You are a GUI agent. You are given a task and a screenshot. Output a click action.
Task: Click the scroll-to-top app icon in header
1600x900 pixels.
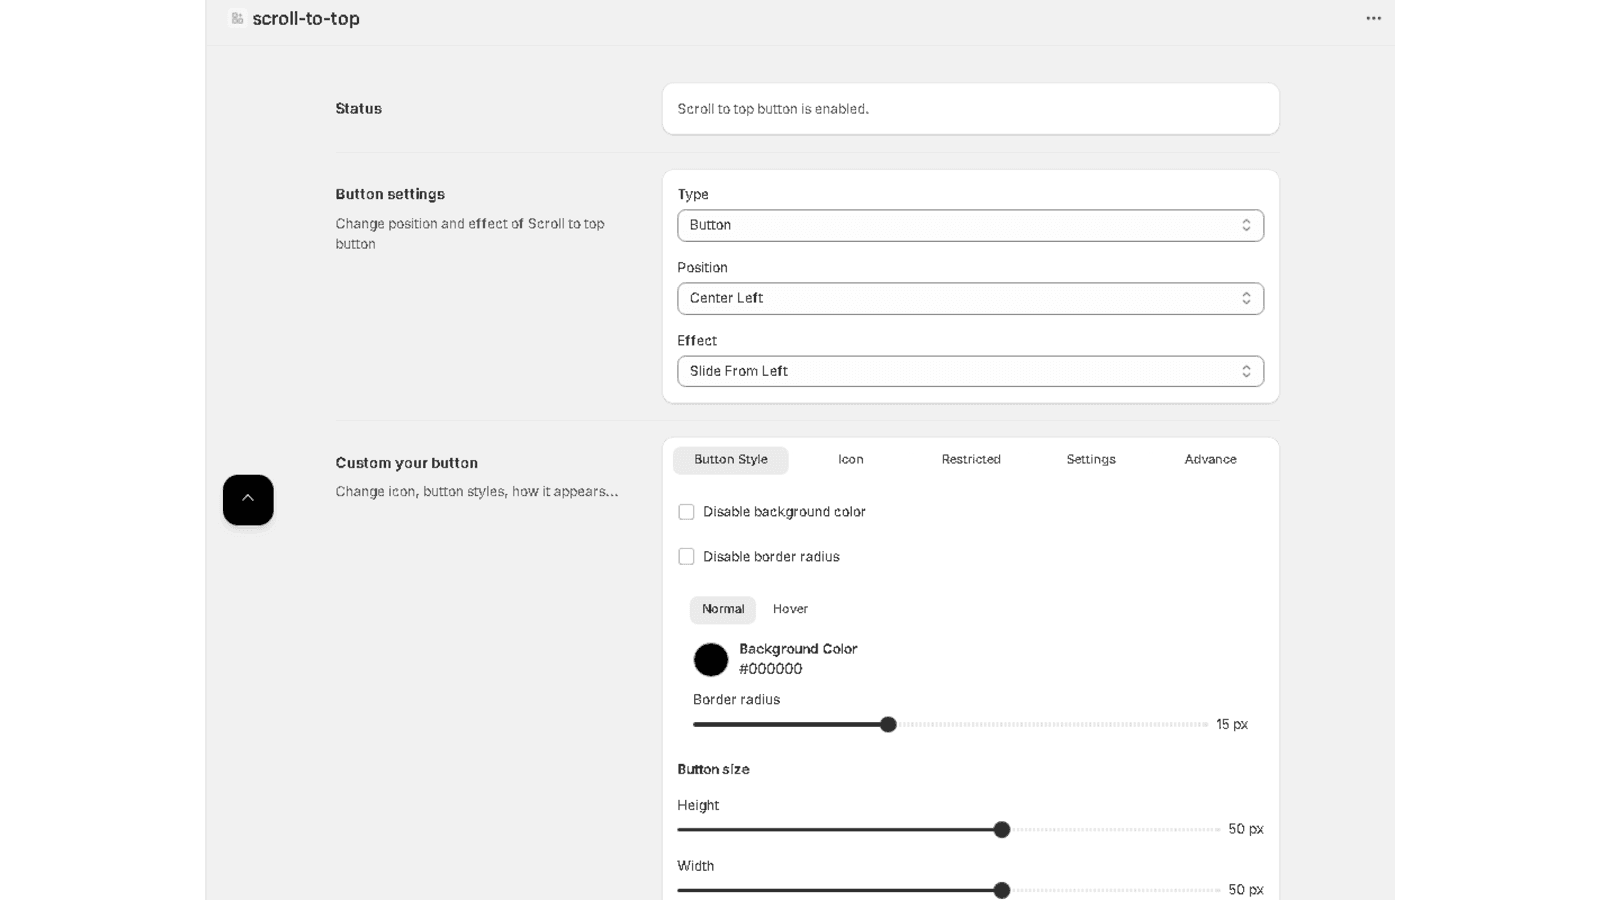[237, 18]
